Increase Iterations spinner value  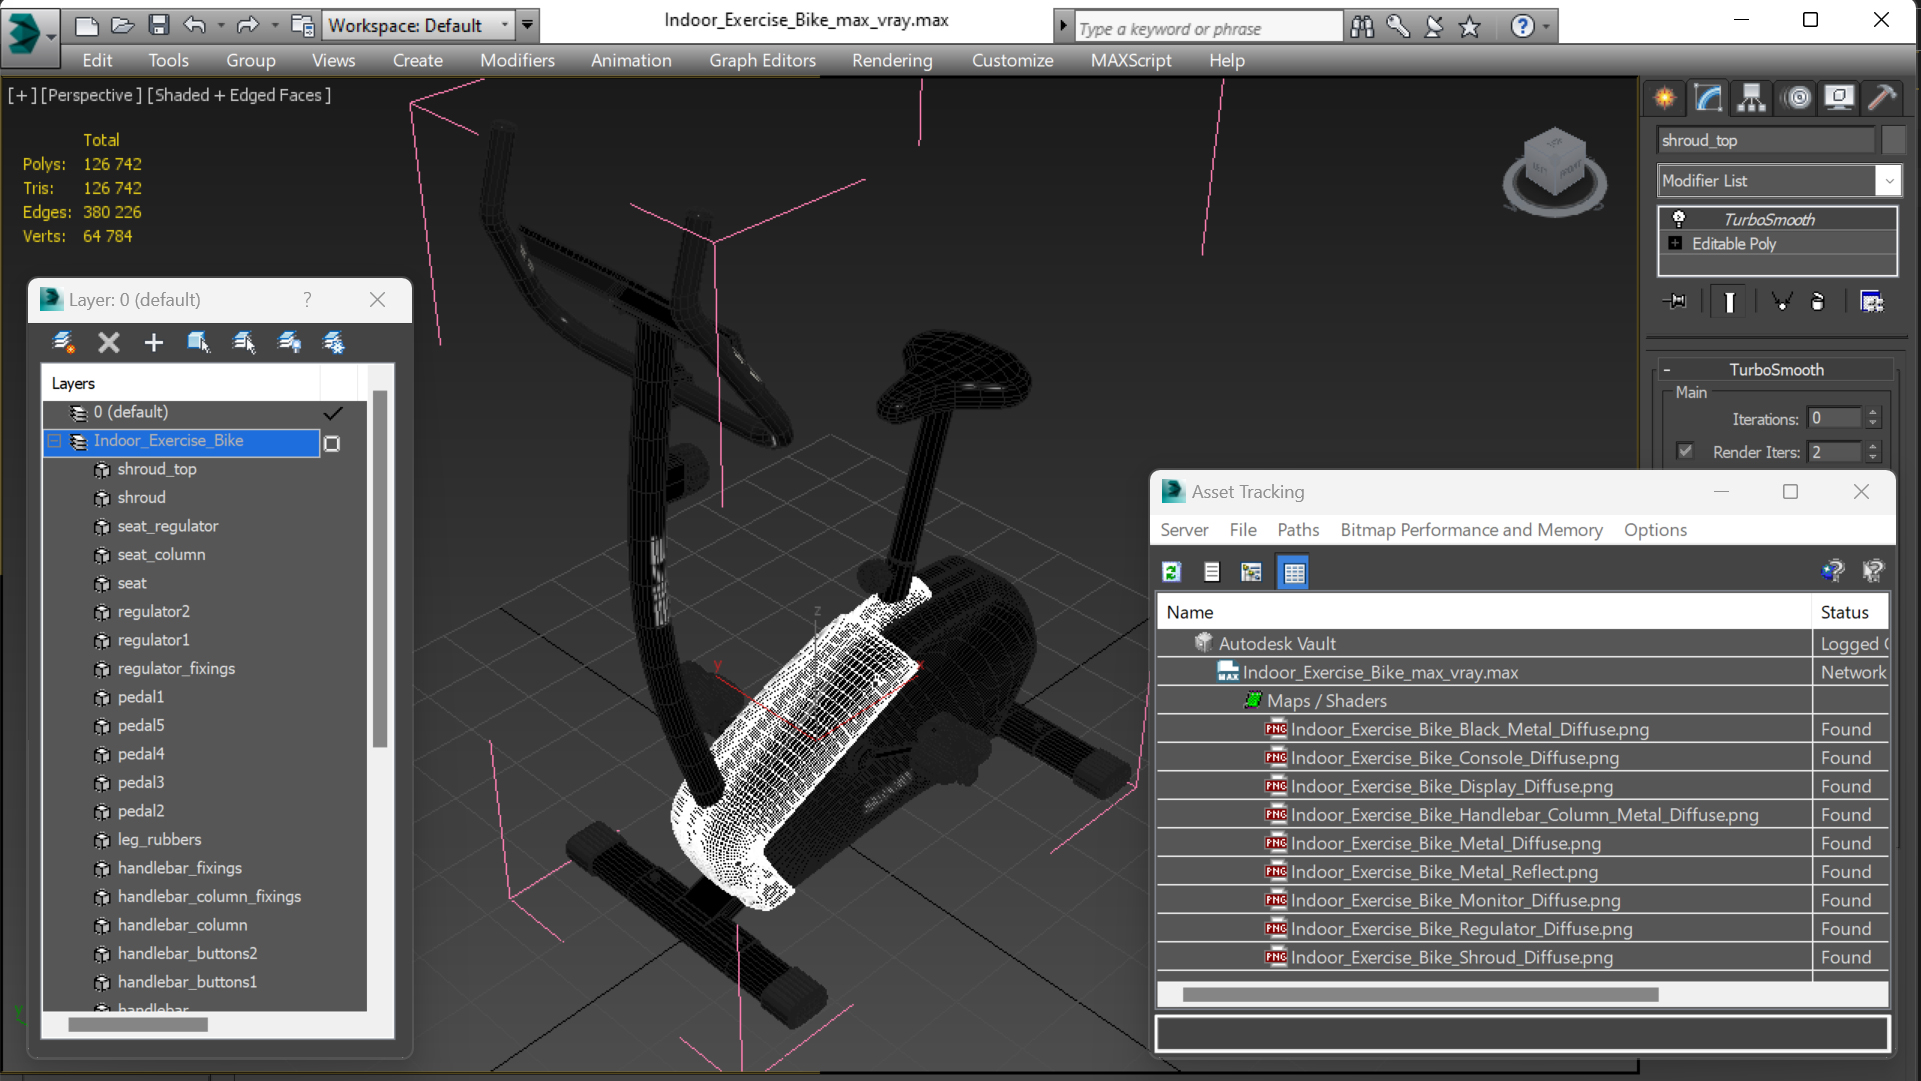coord(1873,413)
